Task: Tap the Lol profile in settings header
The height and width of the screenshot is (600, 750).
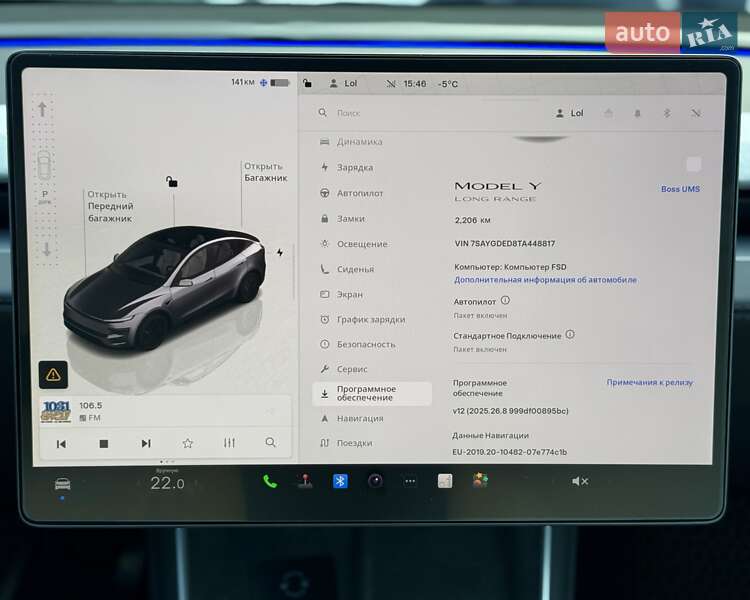Action: coord(570,113)
